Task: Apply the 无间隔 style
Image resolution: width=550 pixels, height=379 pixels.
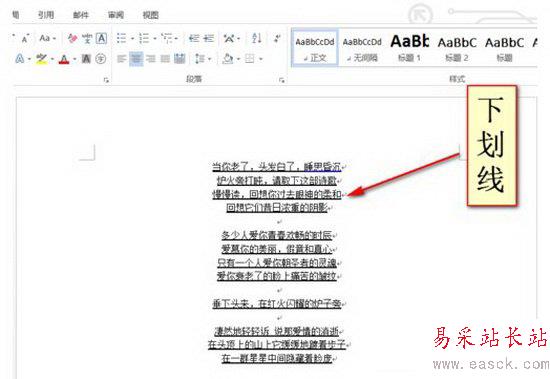Action: 362,48
